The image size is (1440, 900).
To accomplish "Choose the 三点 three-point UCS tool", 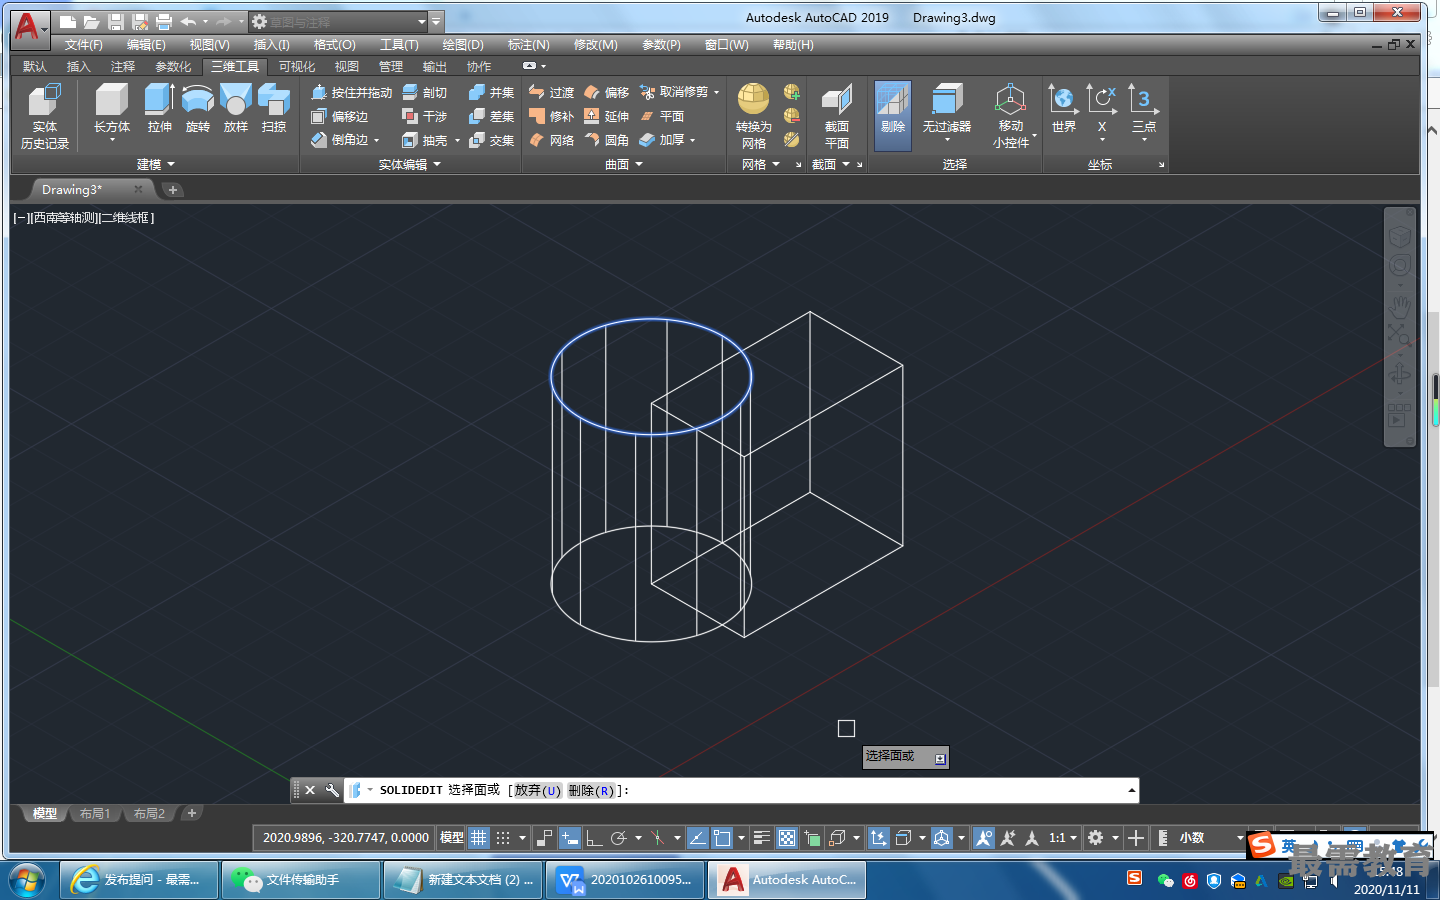I will coord(1144,108).
